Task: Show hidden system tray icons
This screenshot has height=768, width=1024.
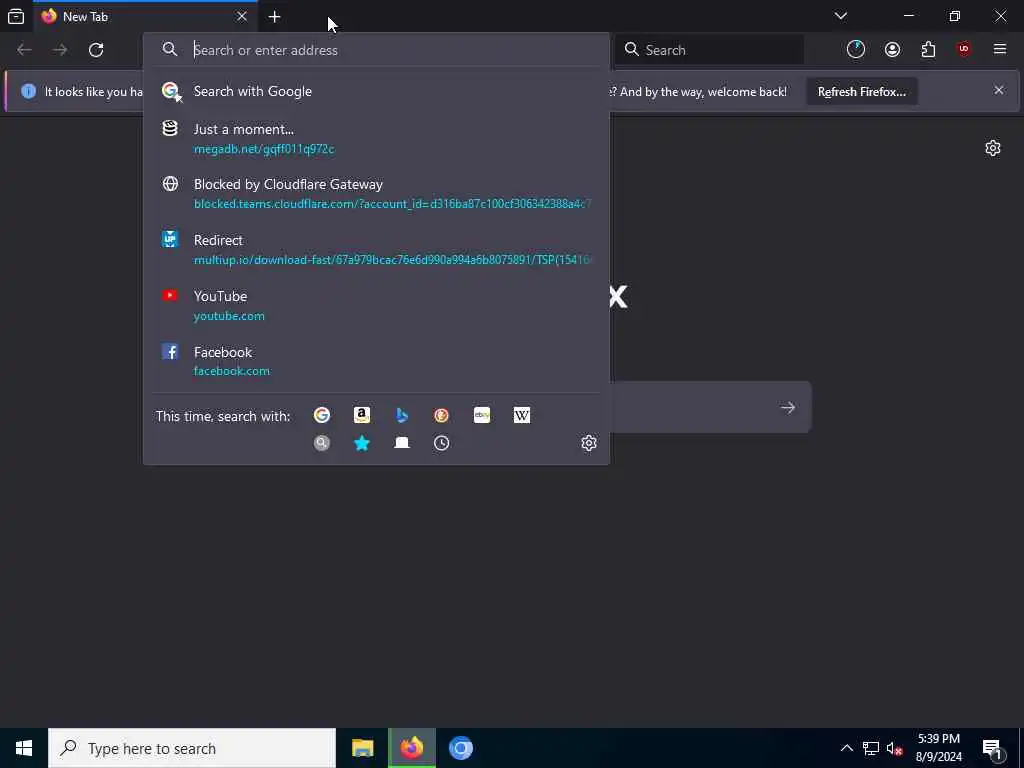Action: (x=846, y=748)
